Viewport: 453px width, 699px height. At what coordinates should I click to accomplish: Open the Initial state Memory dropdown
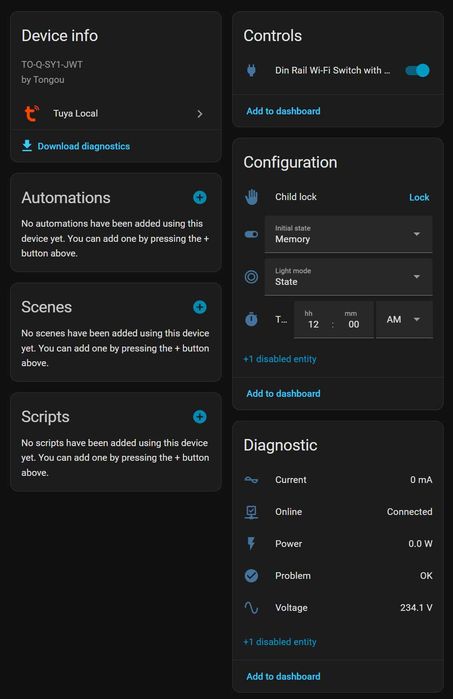click(348, 234)
